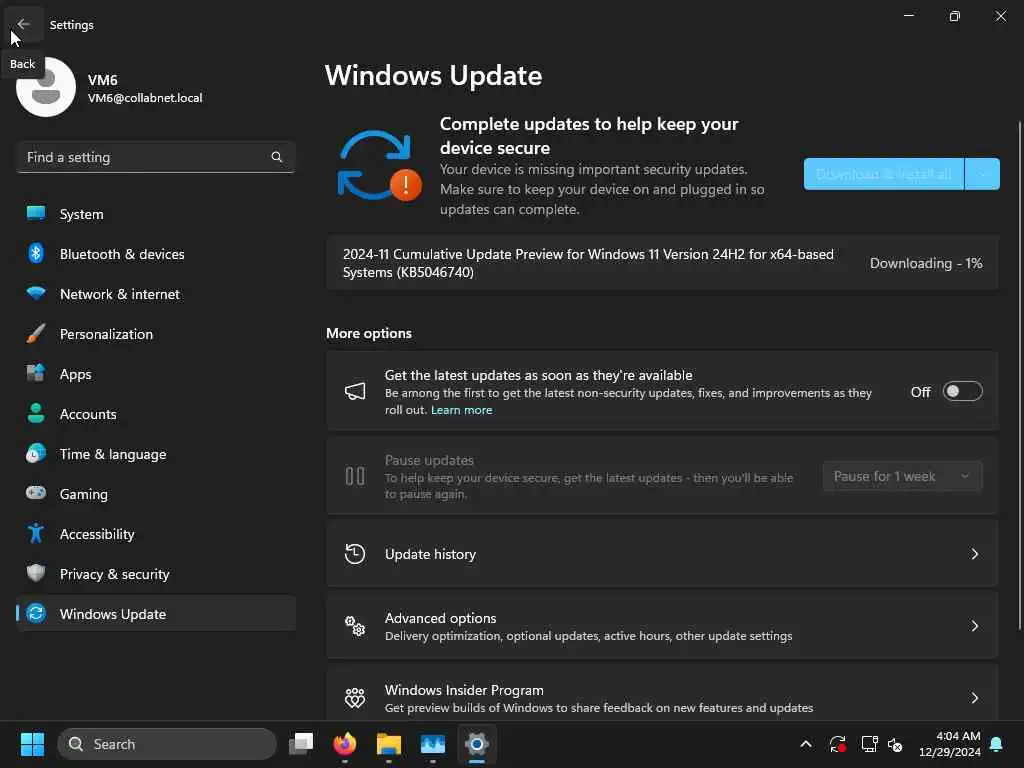
Task: Open the Pause for 1 week dropdown
Action: [x=903, y=476]
